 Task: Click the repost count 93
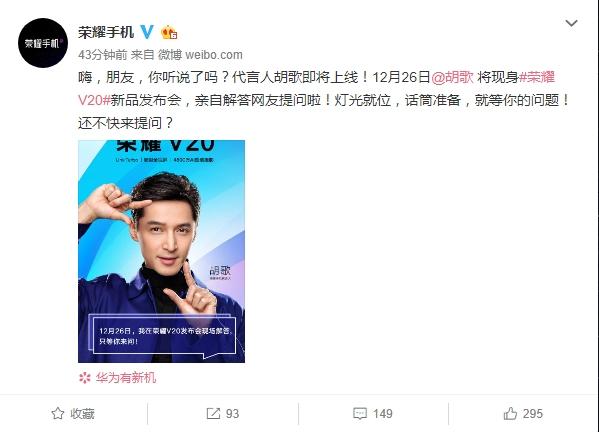(x=232, y=414)
